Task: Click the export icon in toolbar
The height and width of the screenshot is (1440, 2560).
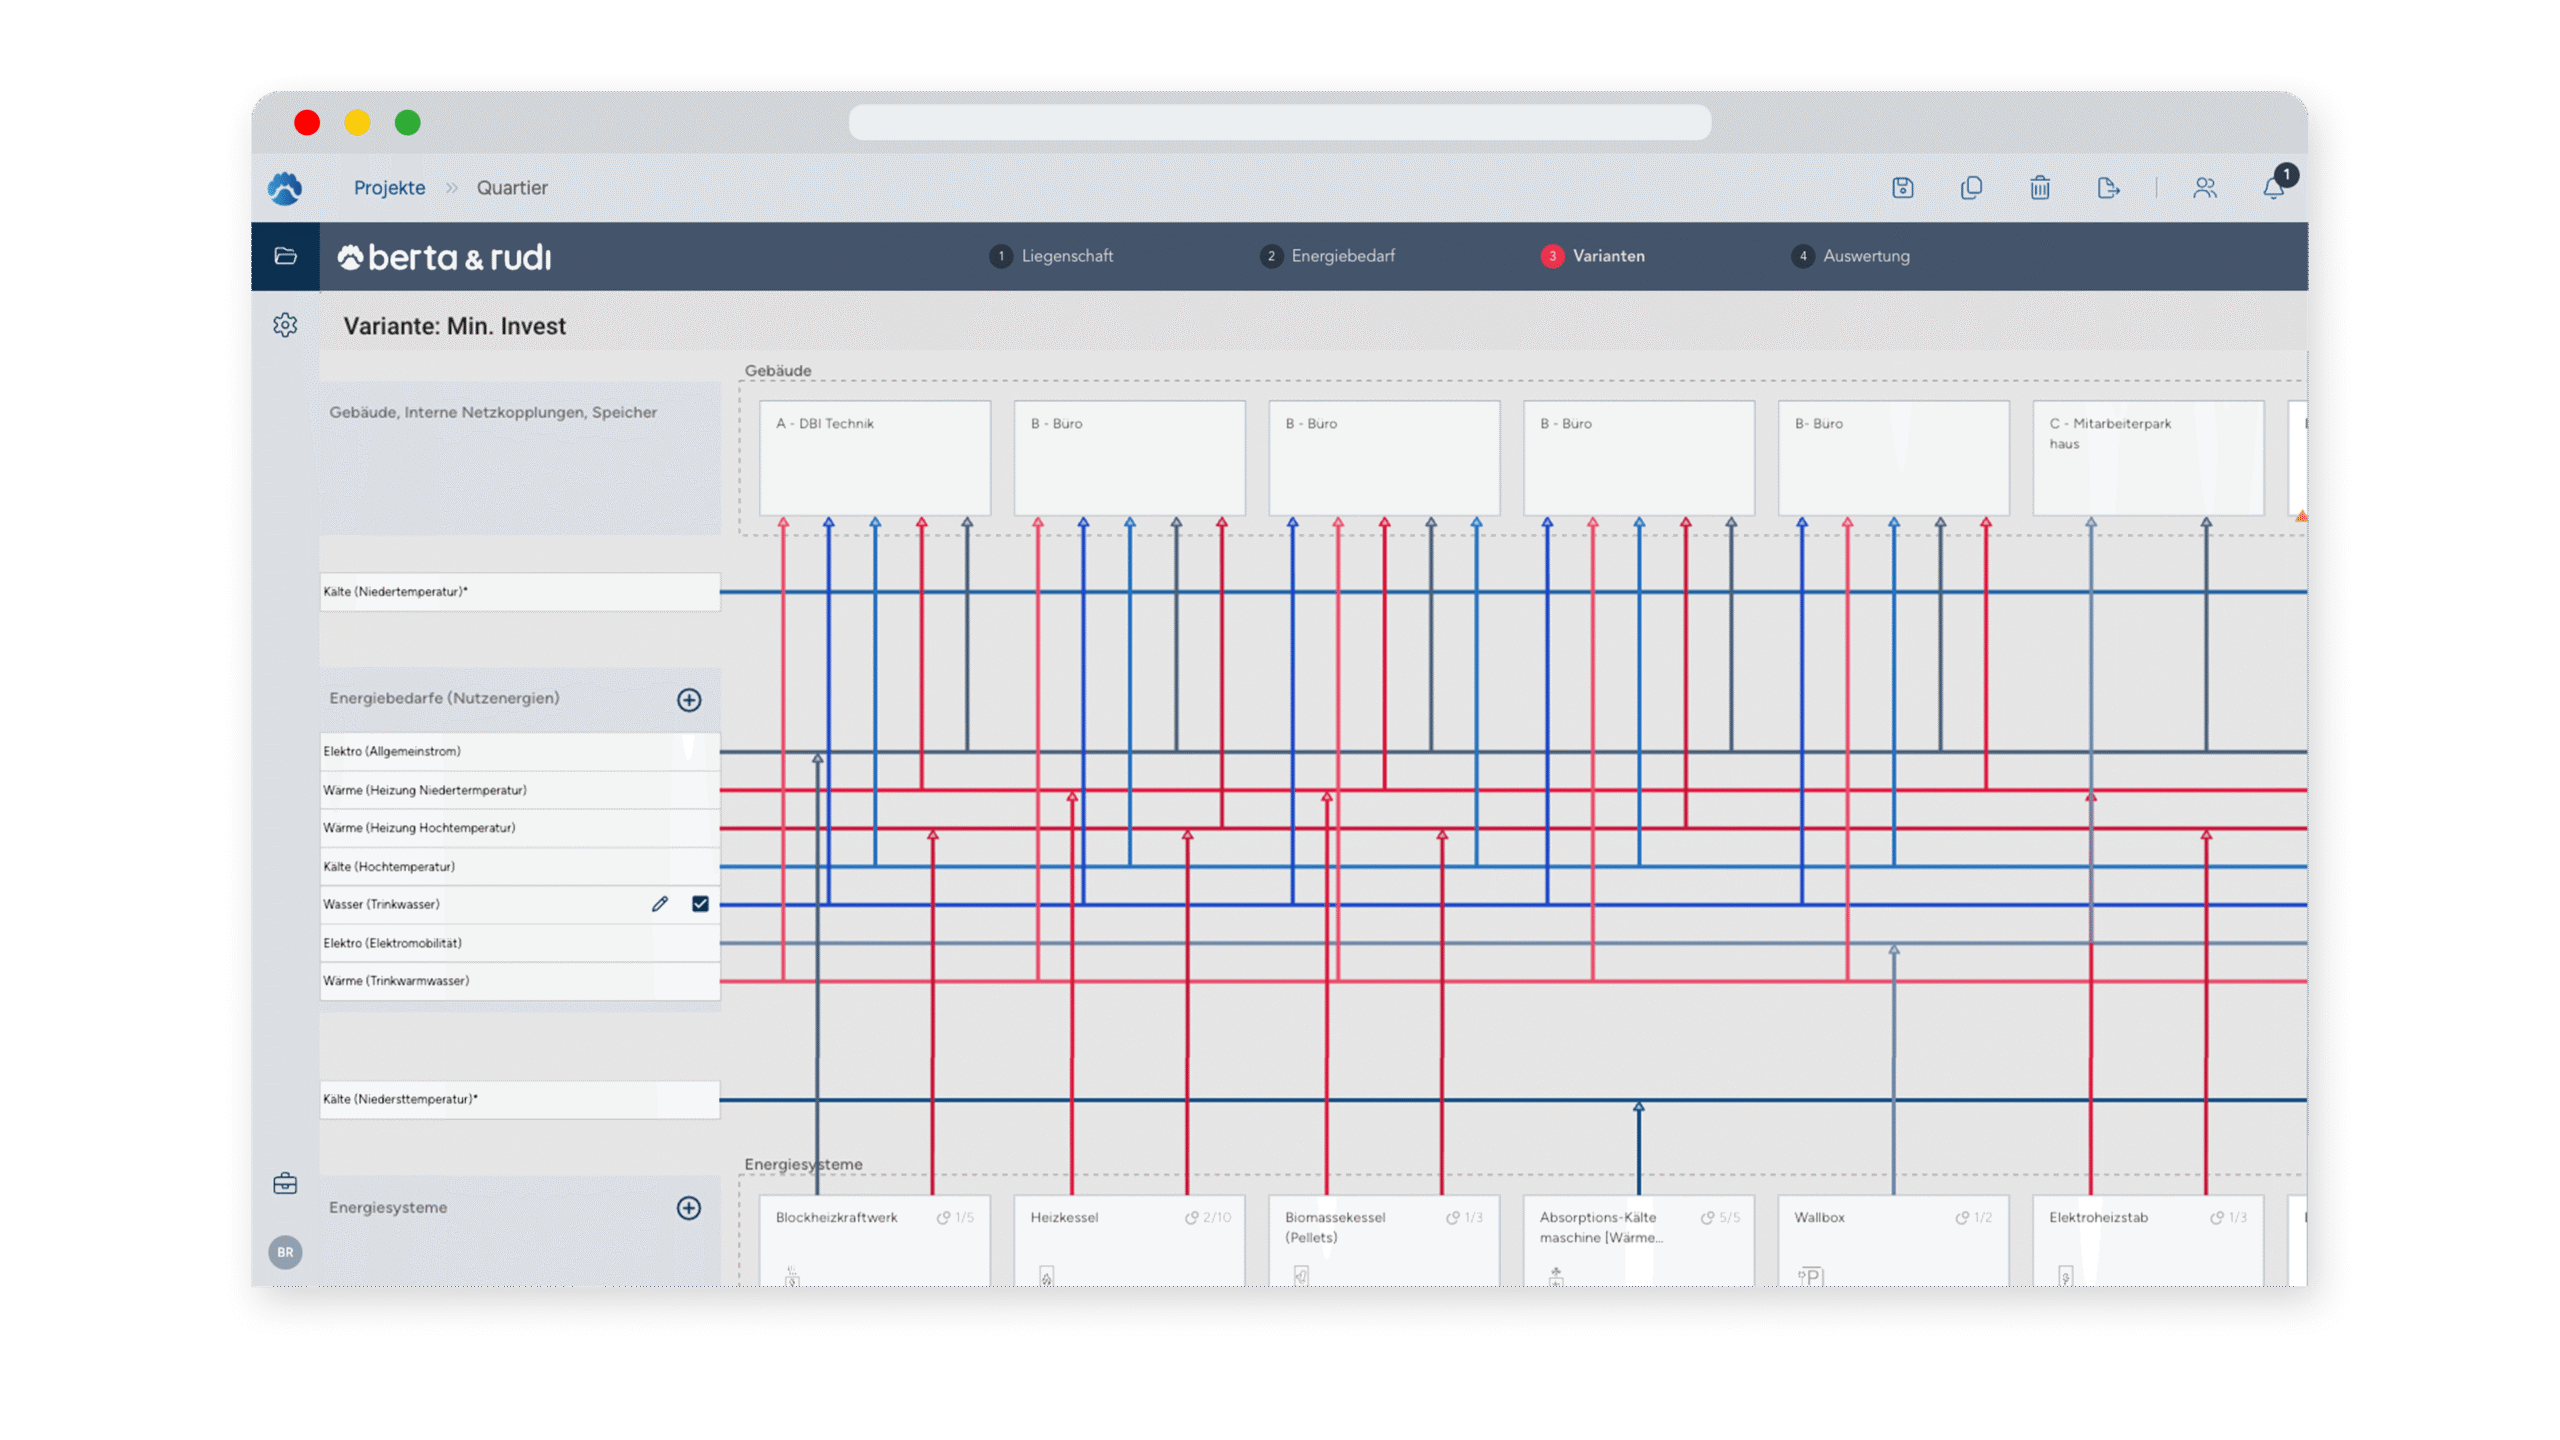Action: [2108, 188]
